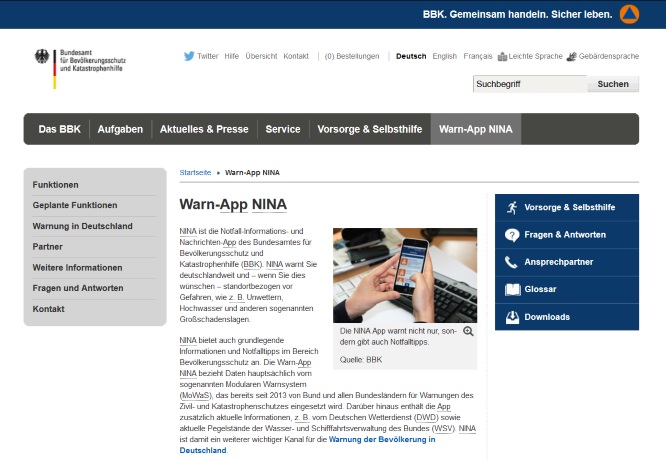This screenshot has height=460, width=666.
Task: Go to Startseite breadcrumb link
Action: [195, 172]
